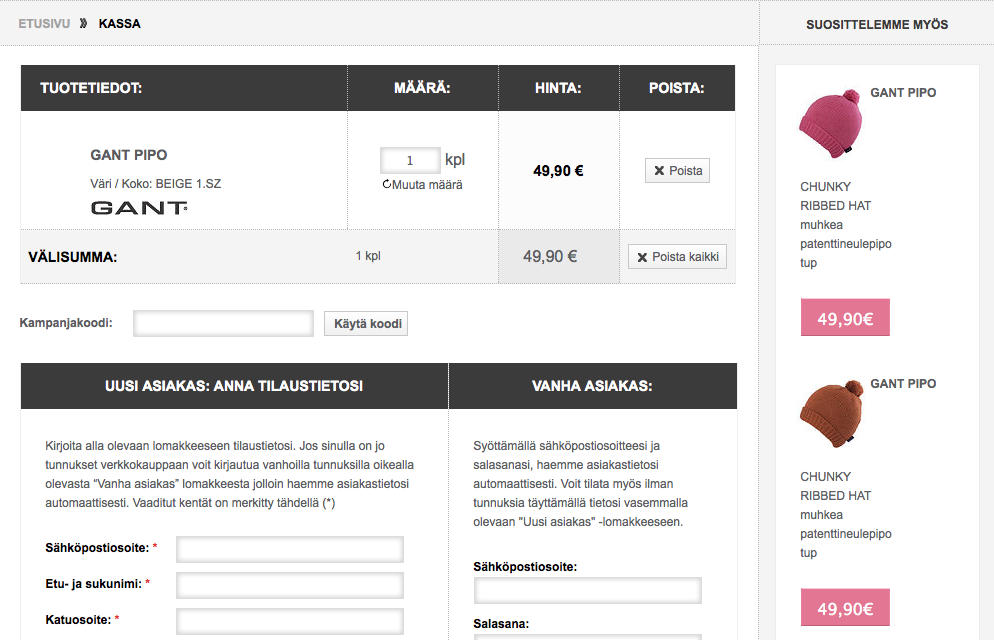Click the GANT brand logo

tap(139, 208)
